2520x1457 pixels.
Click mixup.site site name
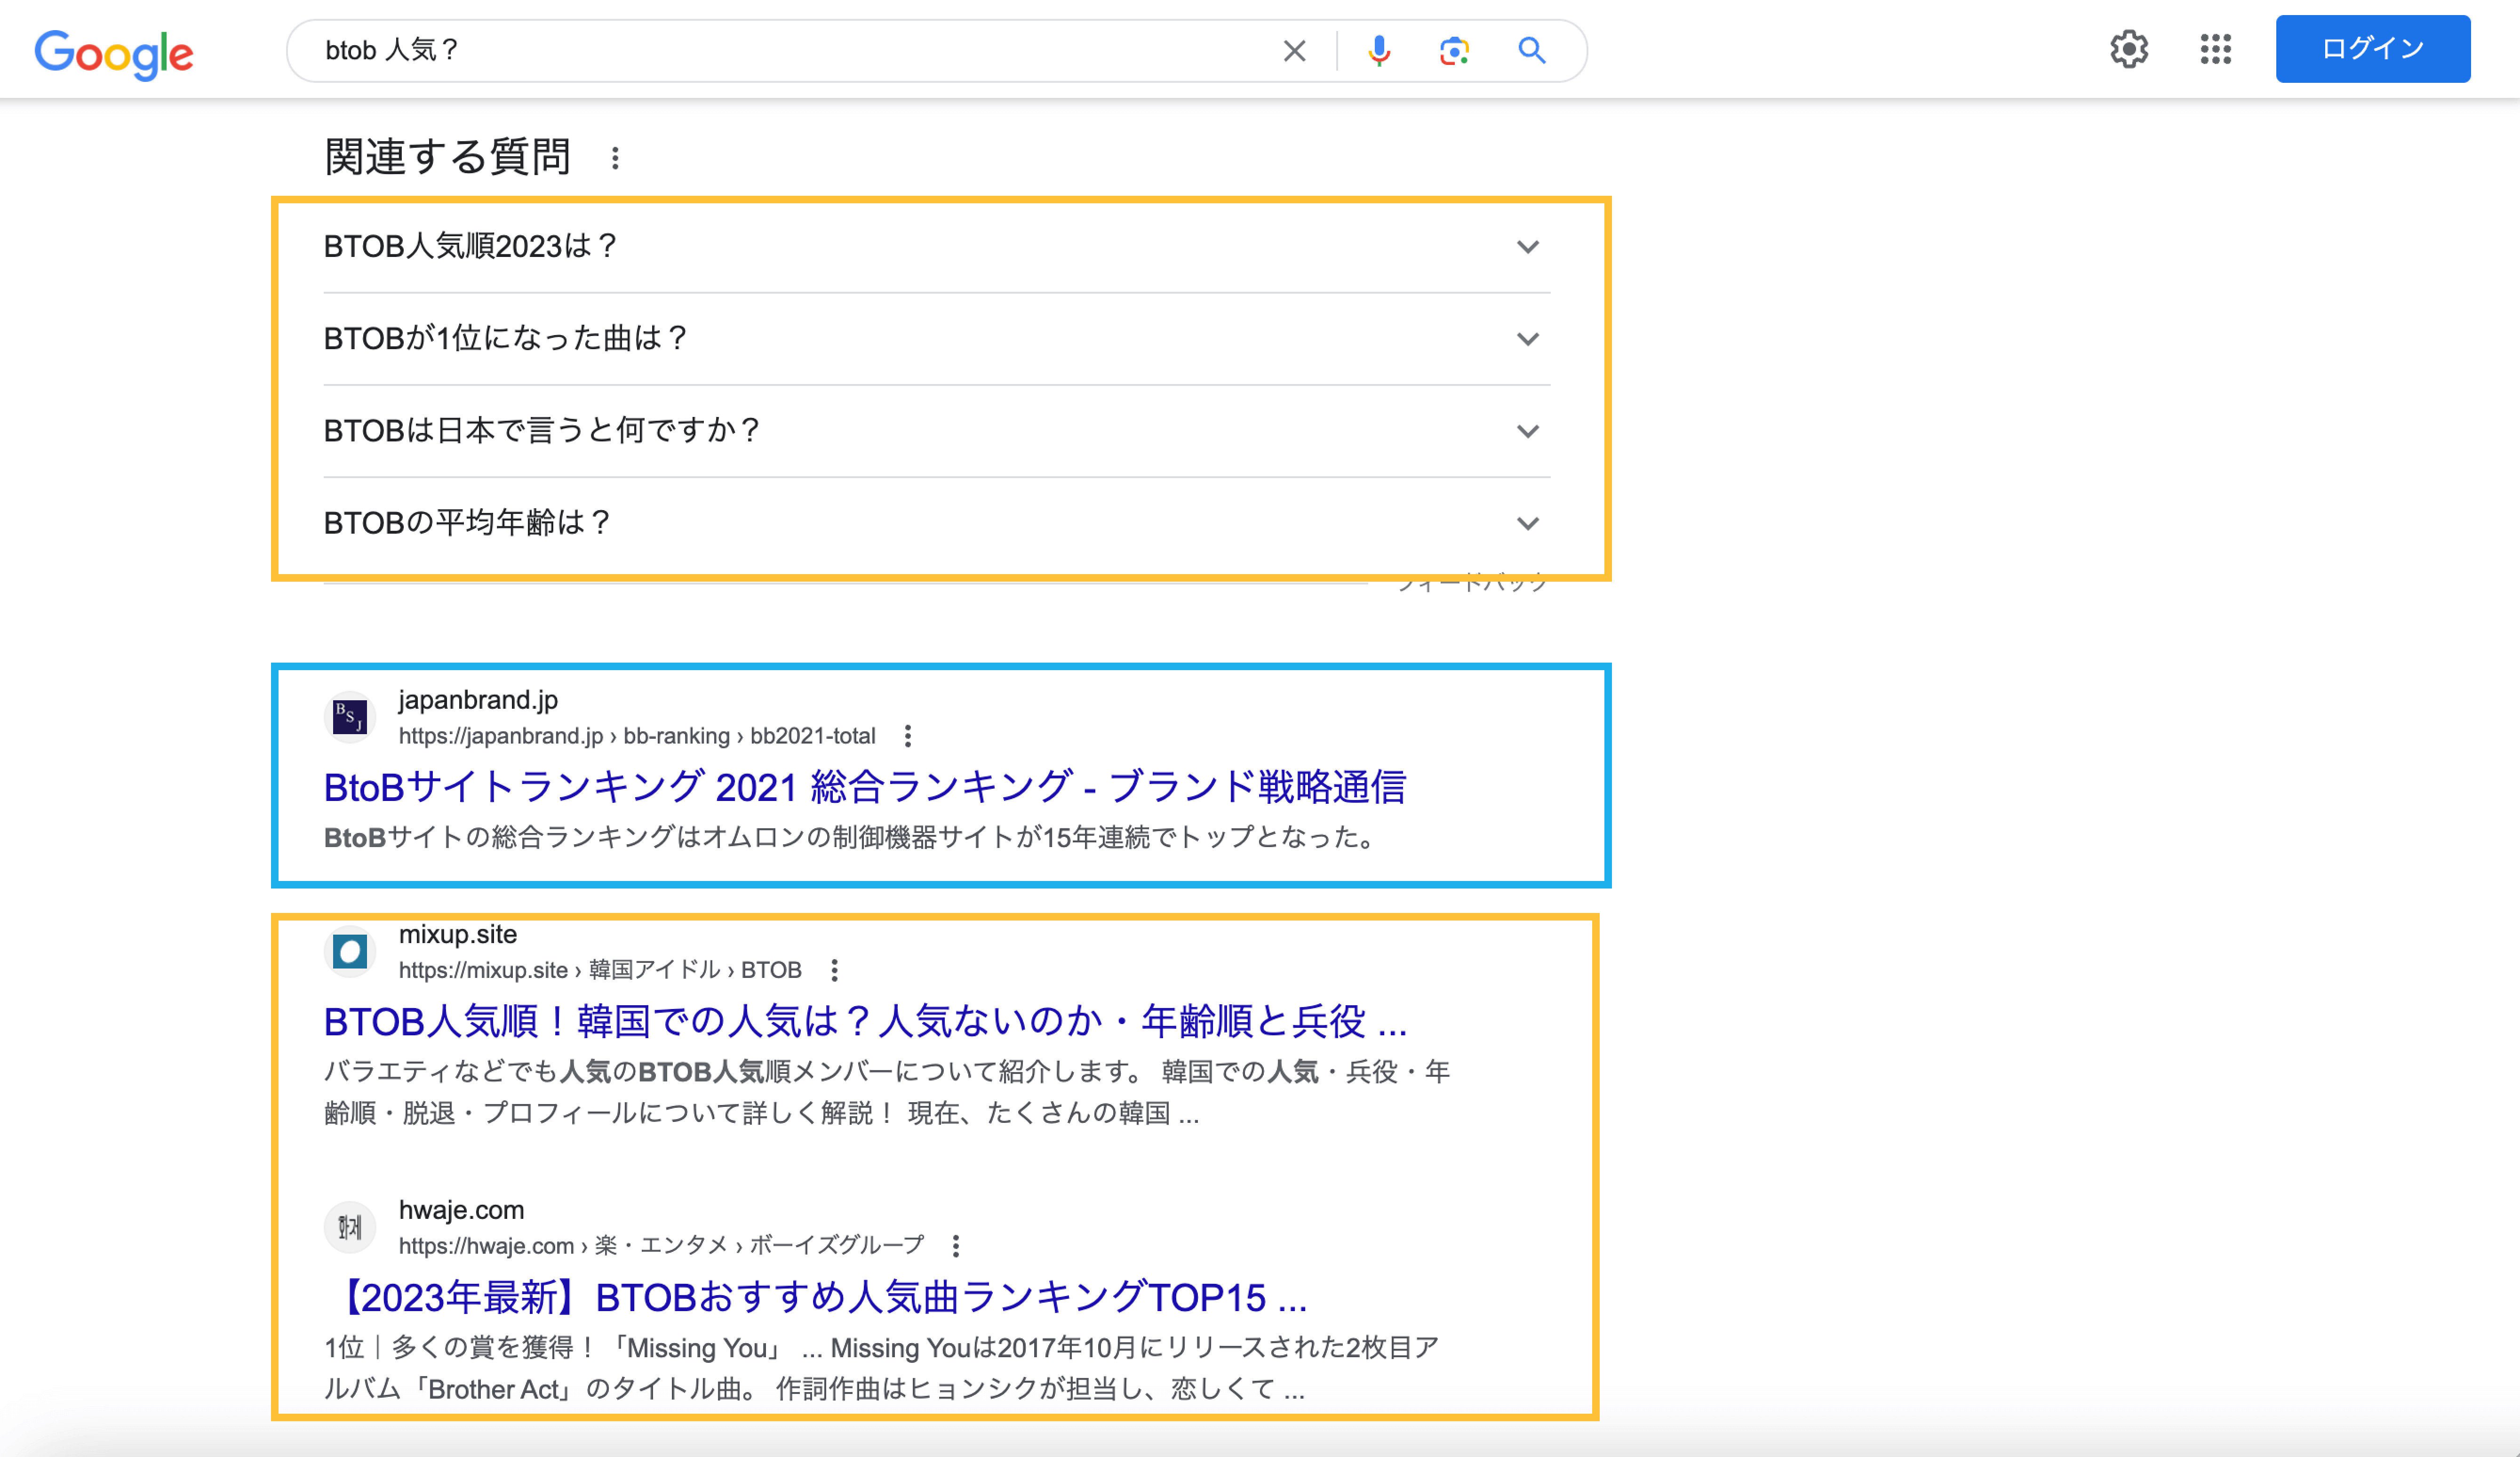click(458, 934)
